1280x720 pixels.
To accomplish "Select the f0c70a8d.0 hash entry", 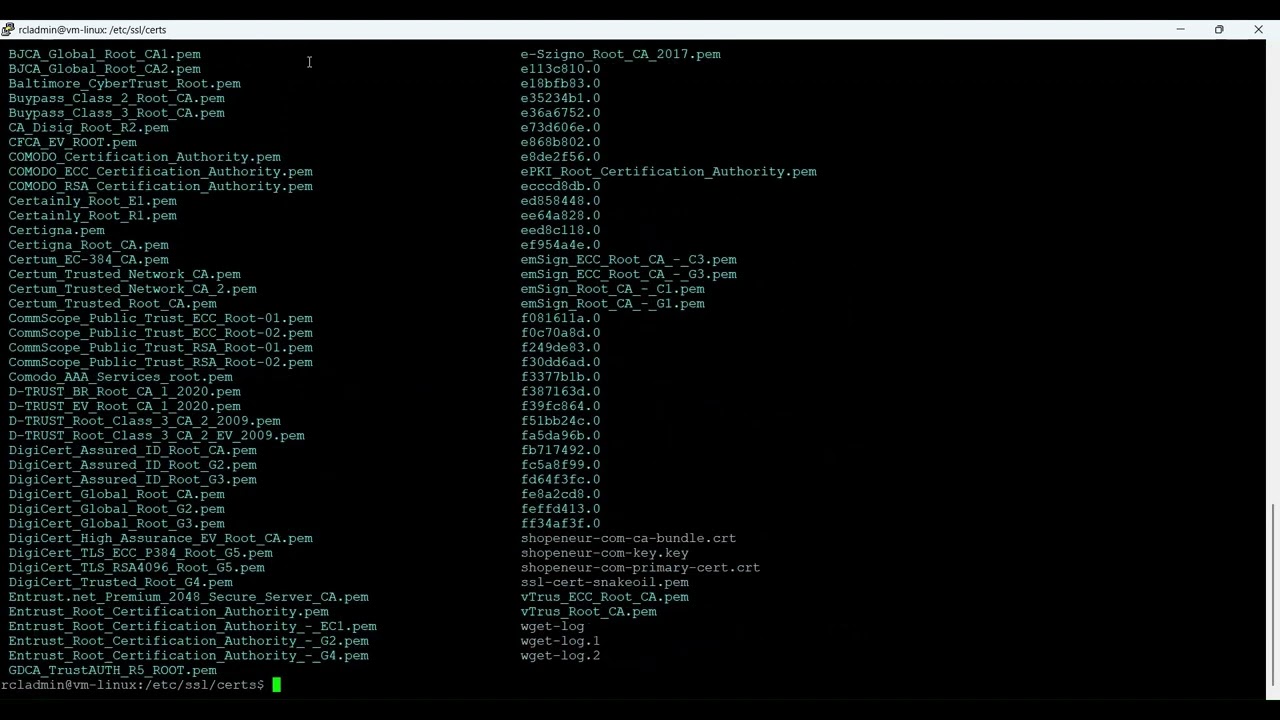I will (x=561, y=333).
